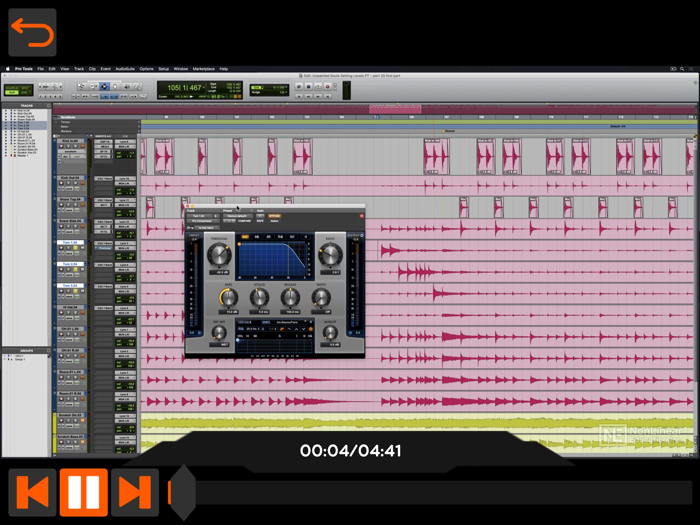This screenshot has width=700, height=525.
Task: Select the low-pass side-chain filter icon
Action: (x=289, y=329)
